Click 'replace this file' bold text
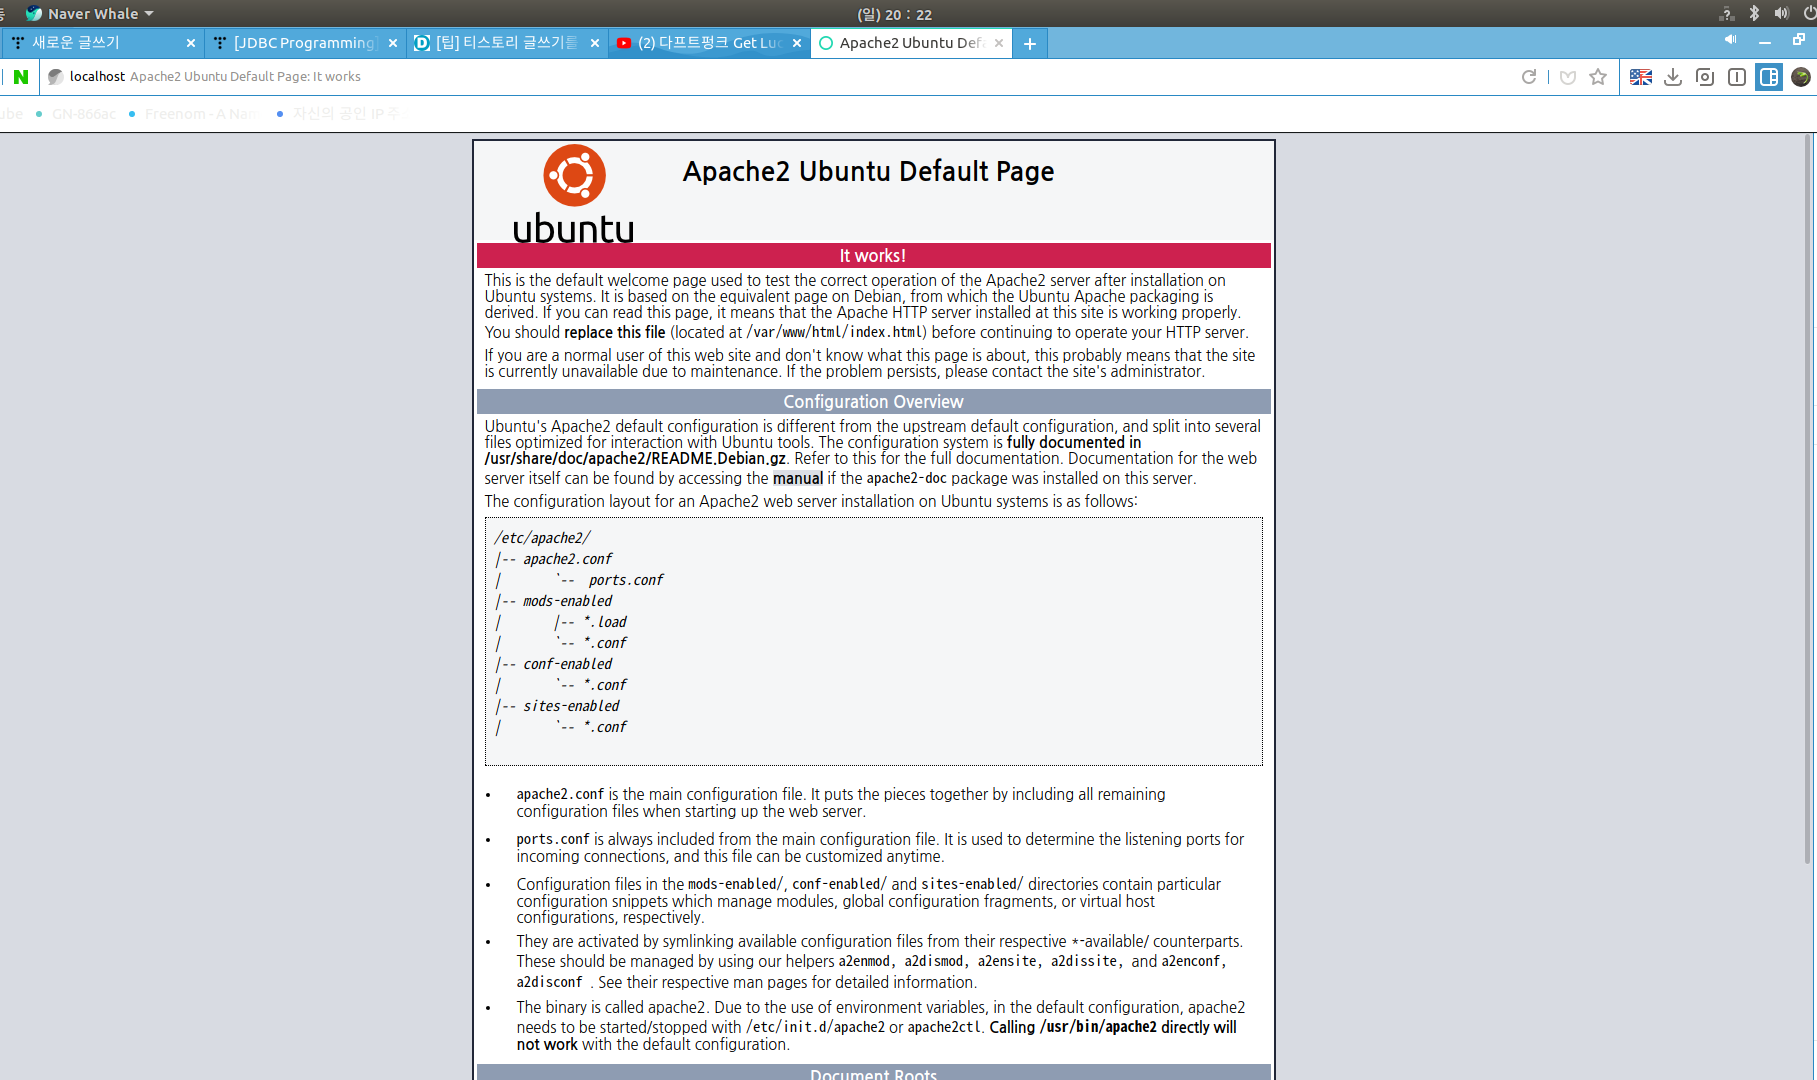Image resolution: width=1817 pixels, height=1080 pixels. 614,333
